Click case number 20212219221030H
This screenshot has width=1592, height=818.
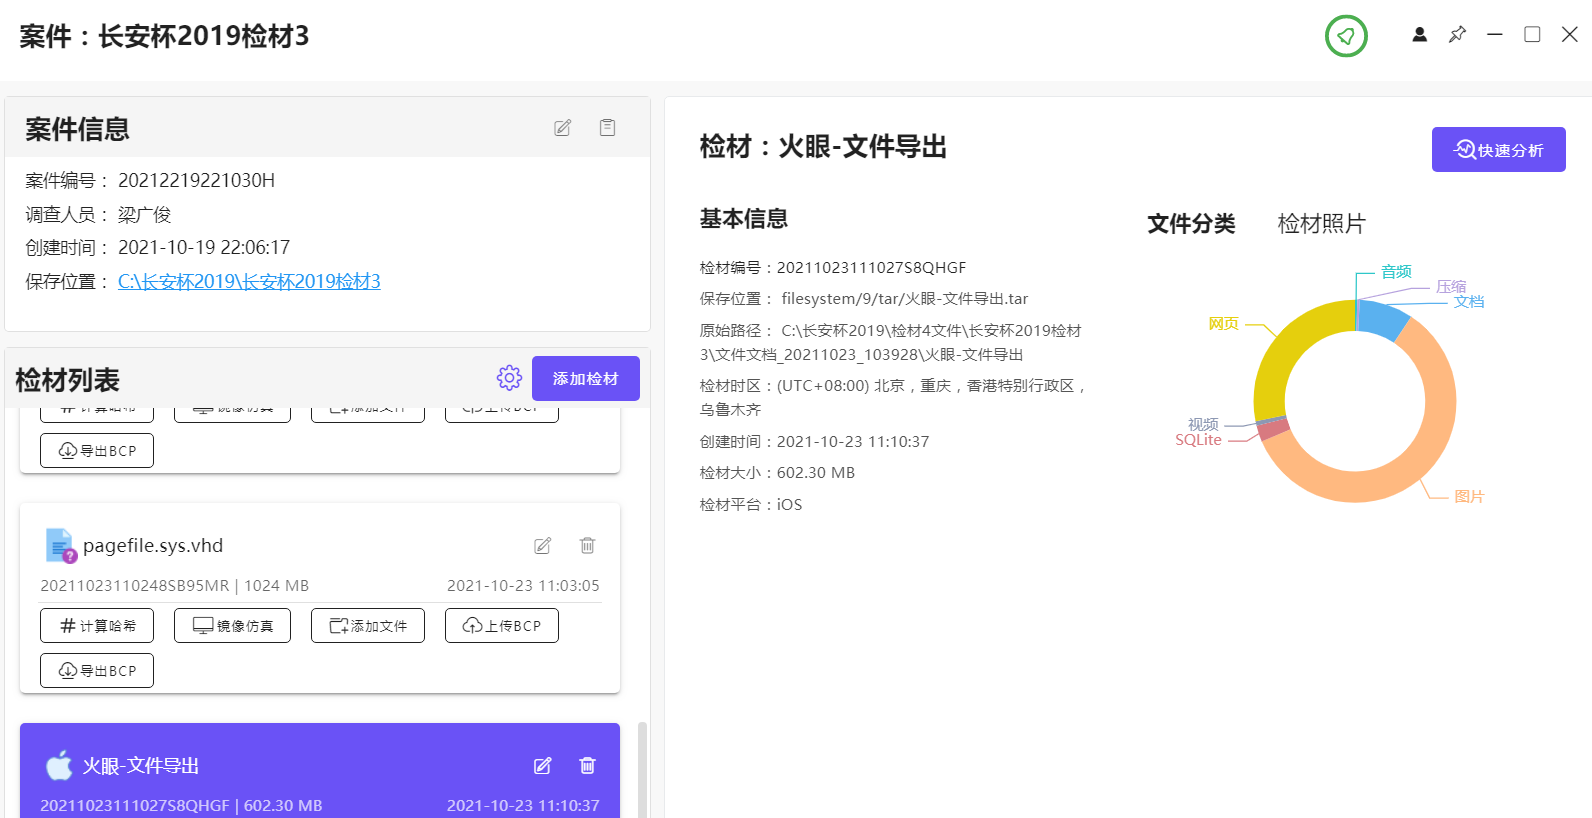point(196,180)
